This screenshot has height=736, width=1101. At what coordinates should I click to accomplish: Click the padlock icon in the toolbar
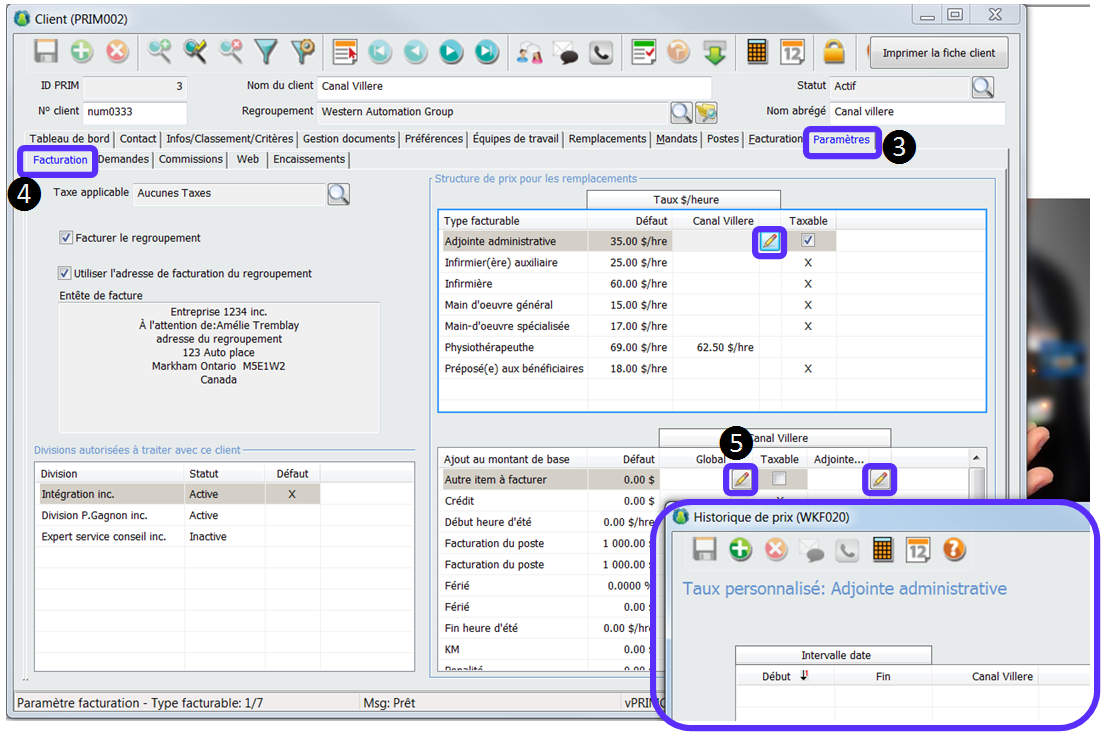coord(833,52)
